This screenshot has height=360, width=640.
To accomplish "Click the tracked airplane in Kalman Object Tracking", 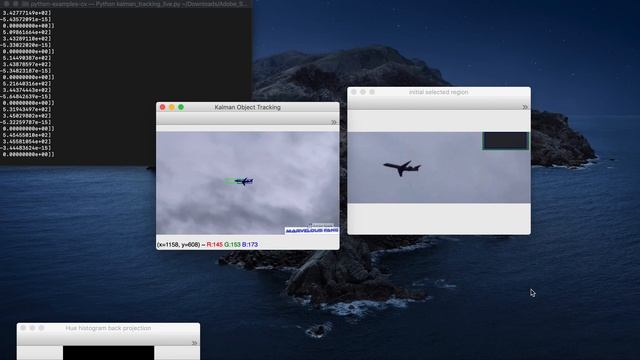I will [x=244, y=181].
